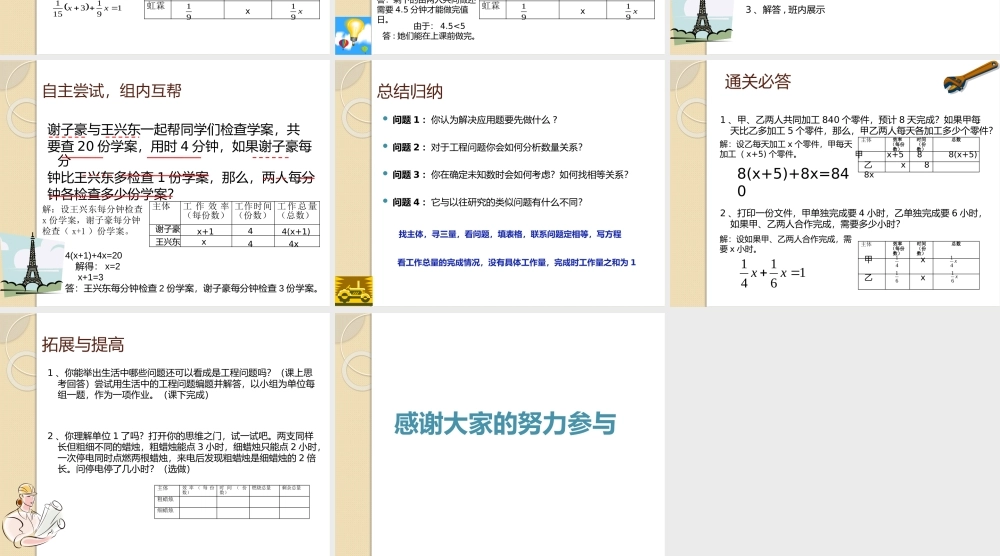Click 谢子豪 row label in the table

click(168, 230)
